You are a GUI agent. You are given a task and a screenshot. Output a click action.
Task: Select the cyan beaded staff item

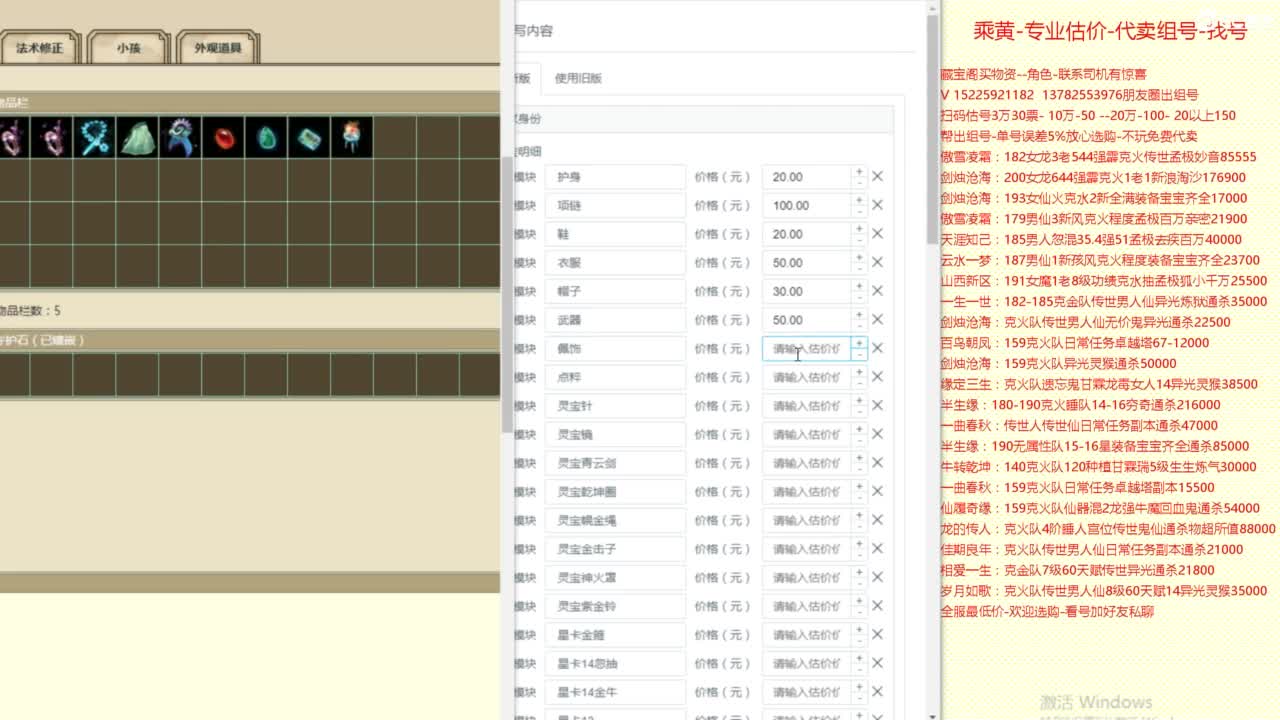pos(95,137)
